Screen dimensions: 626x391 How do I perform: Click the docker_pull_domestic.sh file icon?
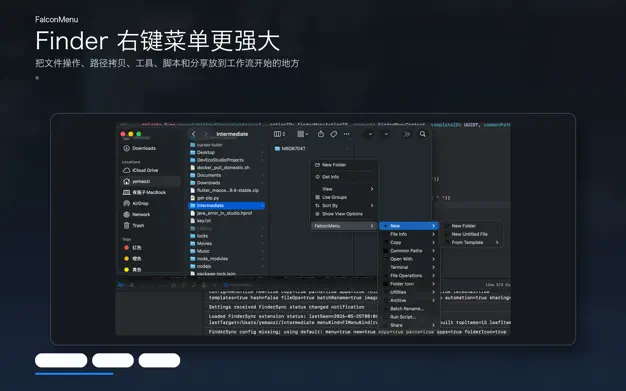point(193,168)
